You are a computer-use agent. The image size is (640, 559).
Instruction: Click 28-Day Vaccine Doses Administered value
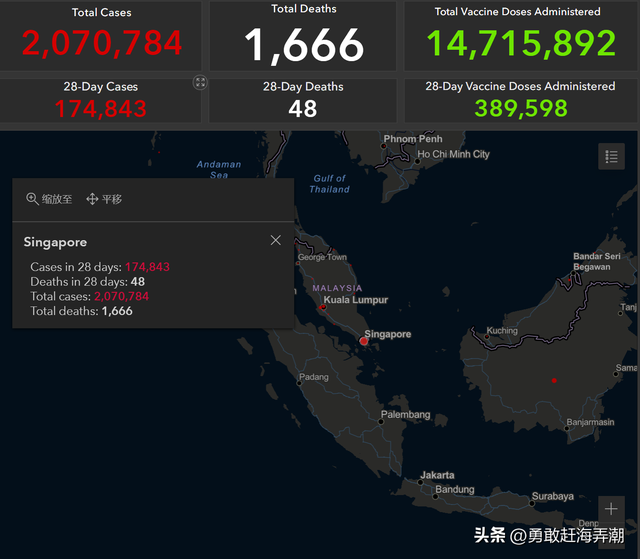point(520,108)
